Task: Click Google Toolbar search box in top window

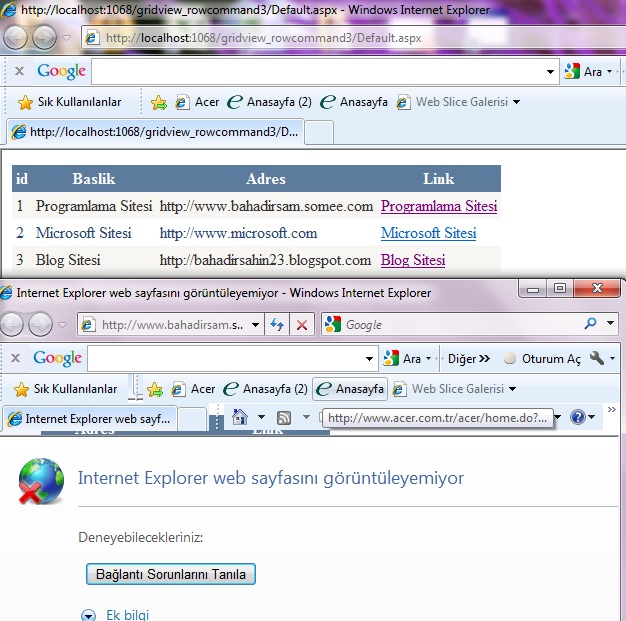Action: (317, 72)
